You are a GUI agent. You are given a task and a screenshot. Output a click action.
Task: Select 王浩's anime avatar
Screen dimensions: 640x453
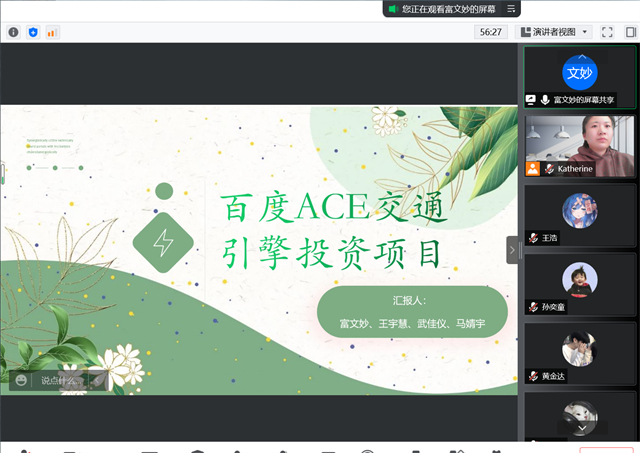coord(580,211)
